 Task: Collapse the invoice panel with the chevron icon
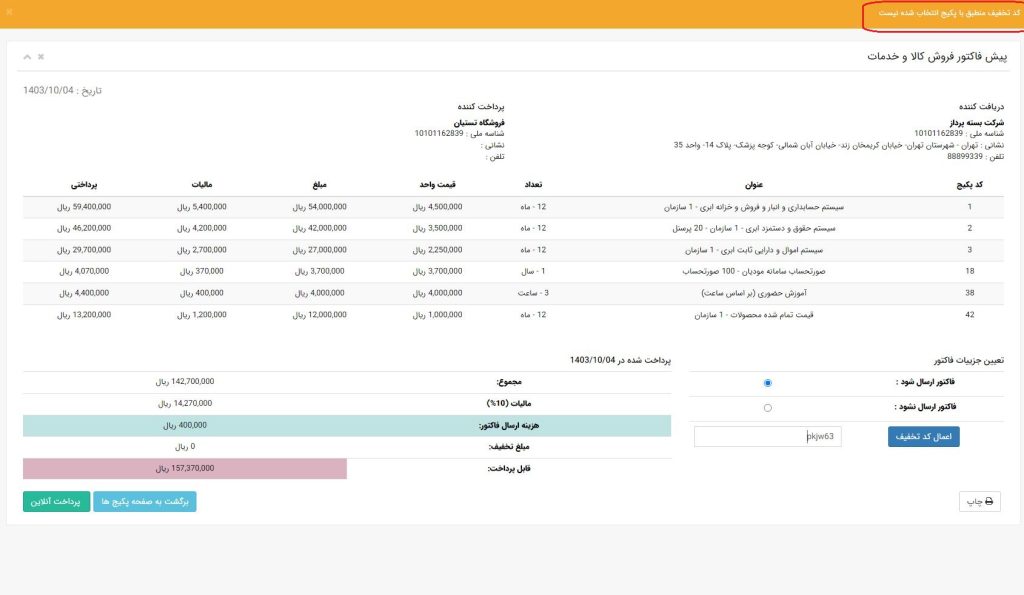(27, 57)
